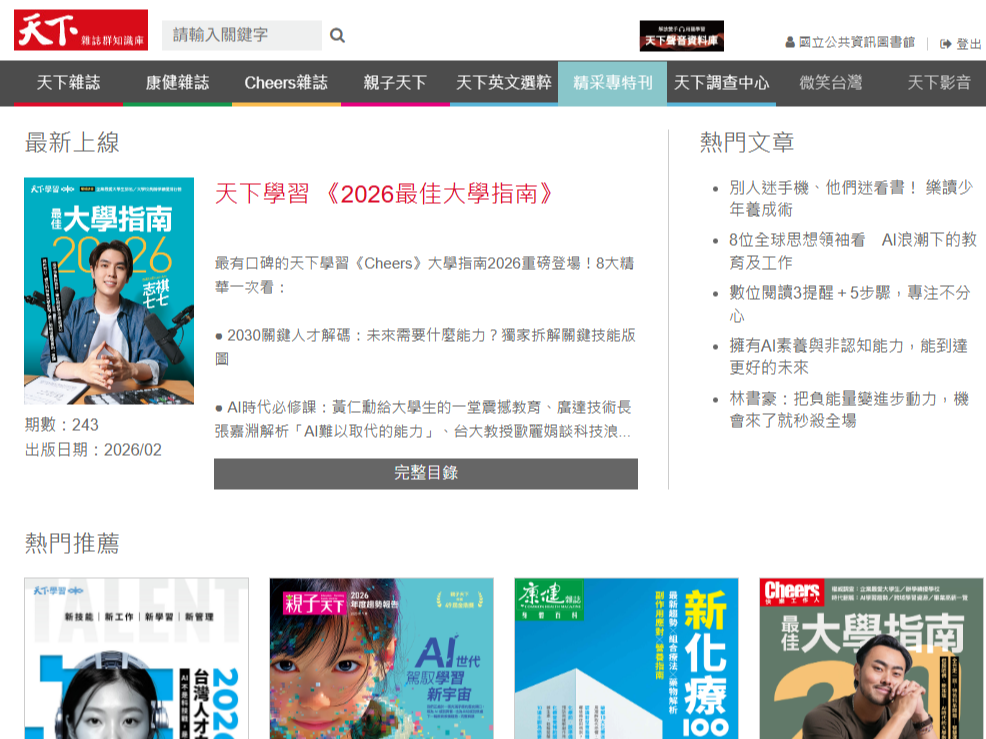Open the 康健雜誌 tab
986x739 pixels.
pos(177,82)
